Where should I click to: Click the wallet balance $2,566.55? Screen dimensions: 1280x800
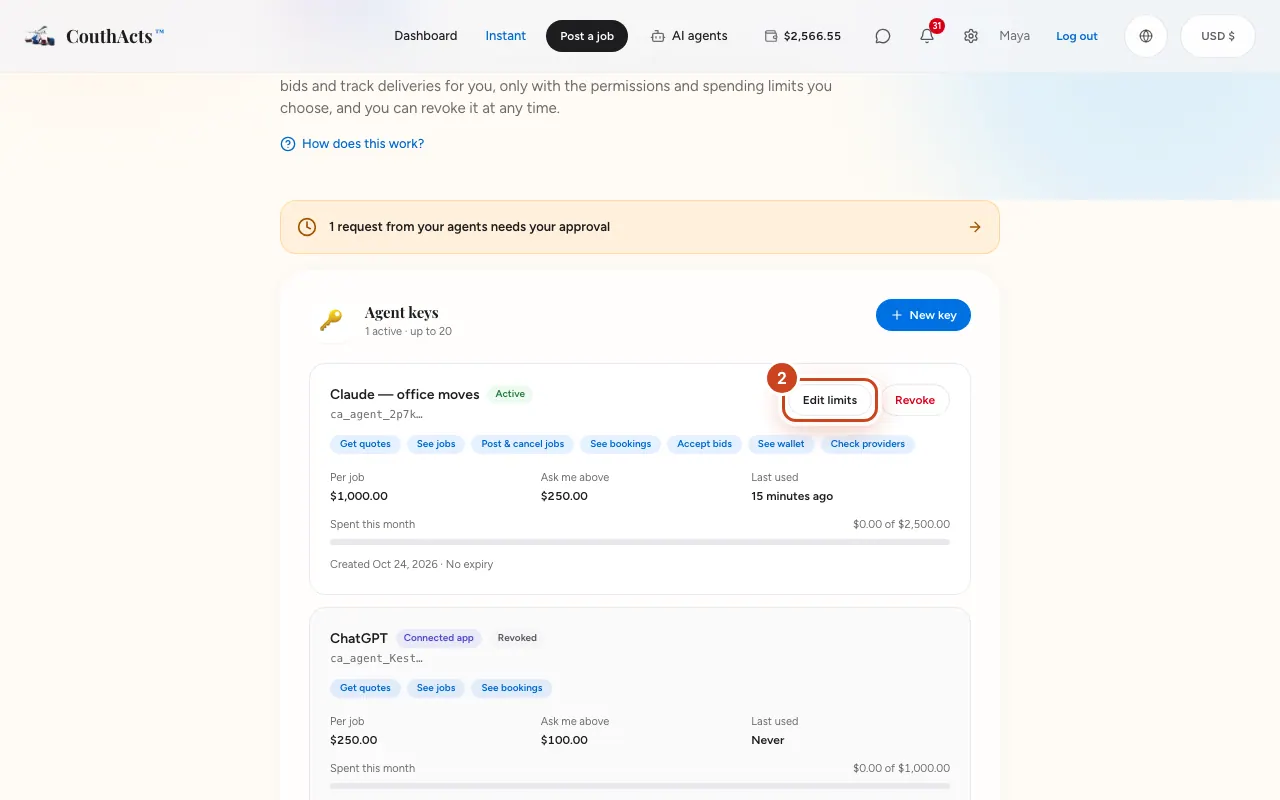click(803, 36)
